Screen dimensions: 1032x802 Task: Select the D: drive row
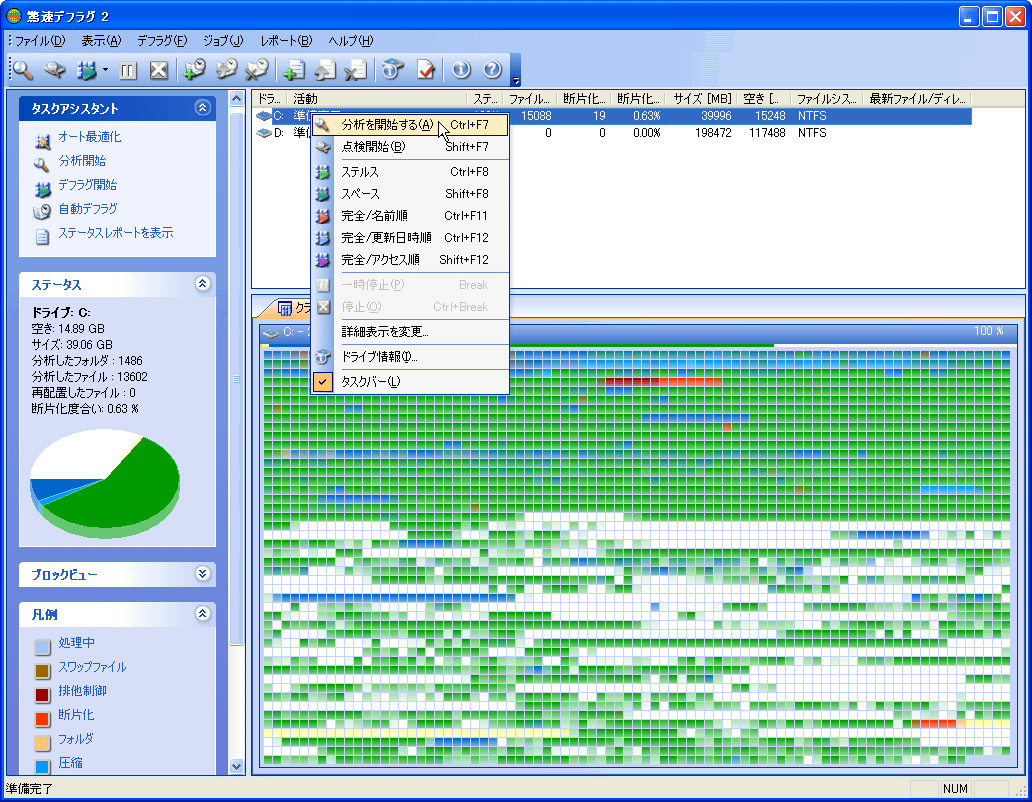click(x=612, y=133)
